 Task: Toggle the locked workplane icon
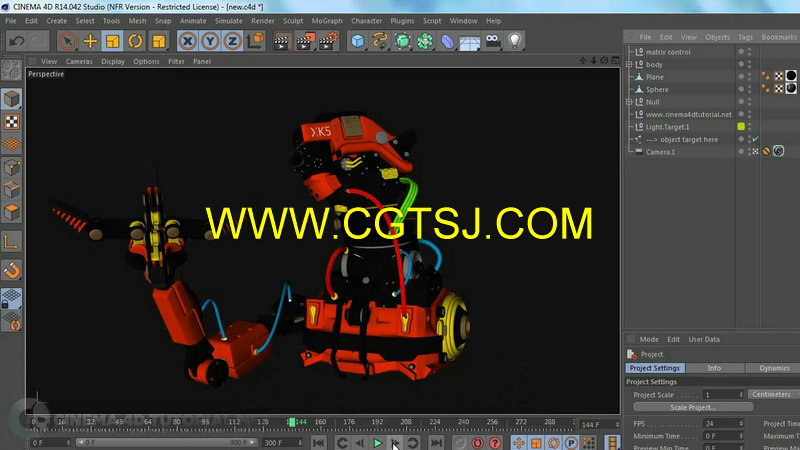click(12, 298)
